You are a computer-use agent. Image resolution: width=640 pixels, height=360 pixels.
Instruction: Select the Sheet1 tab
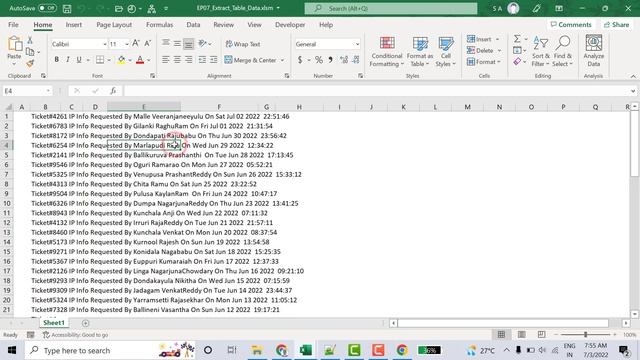click(x=54, y=323)
